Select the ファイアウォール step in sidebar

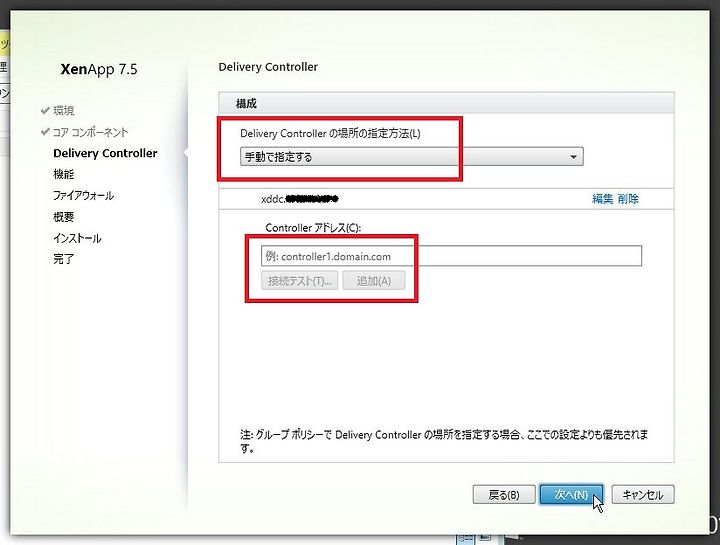point(84,196)
